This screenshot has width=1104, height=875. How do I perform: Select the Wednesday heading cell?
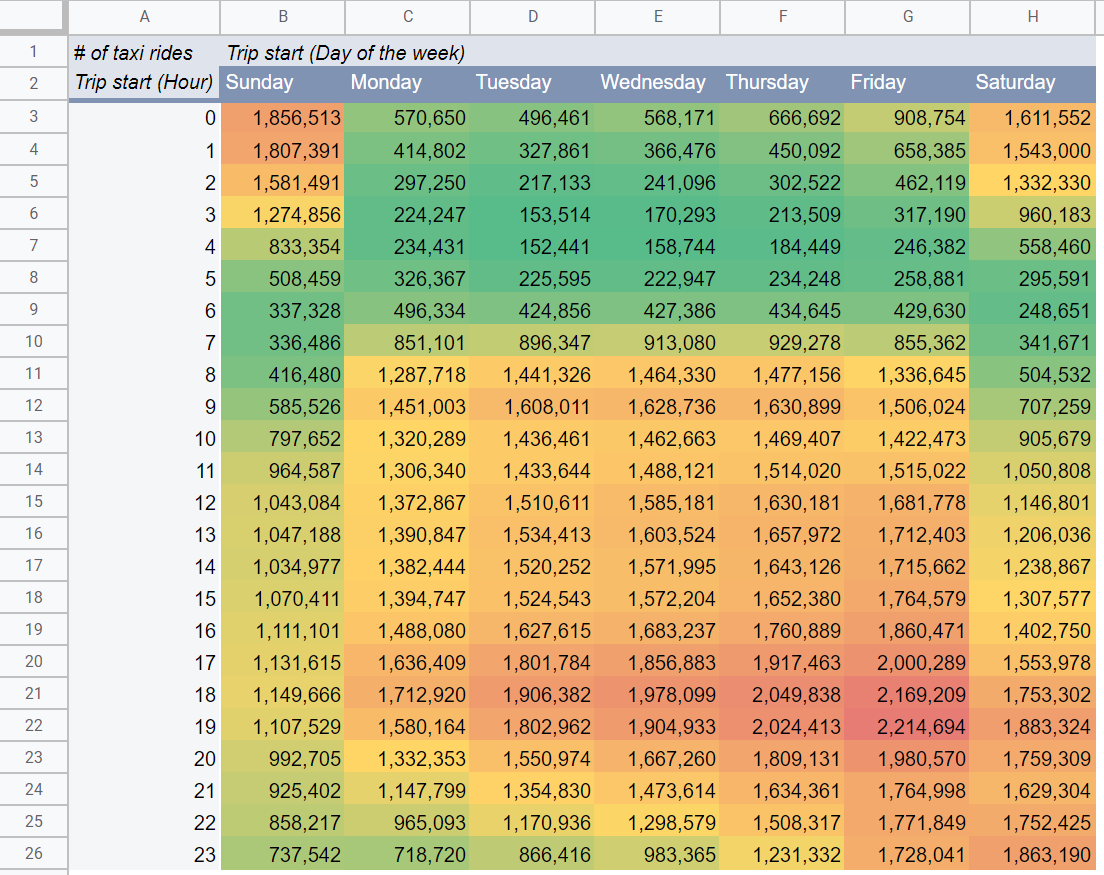[x=656, y=83]
